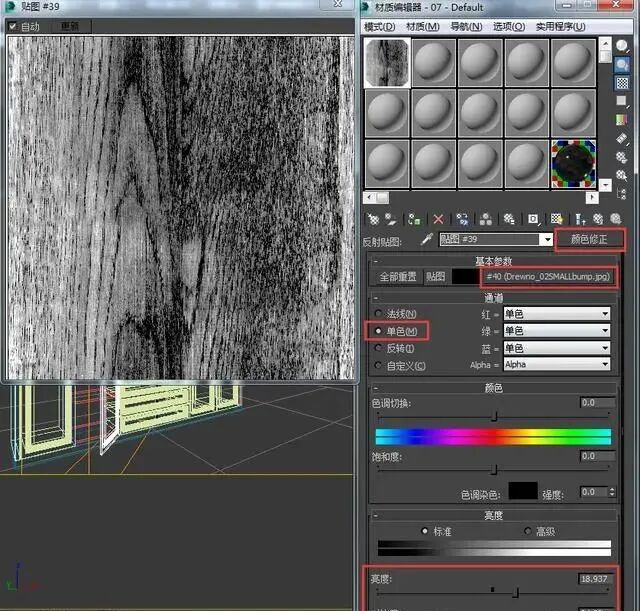Viewport: 640px width, 611px height.
Task: Click the black color swatch beside 贴图
Action: pos(466,276)
